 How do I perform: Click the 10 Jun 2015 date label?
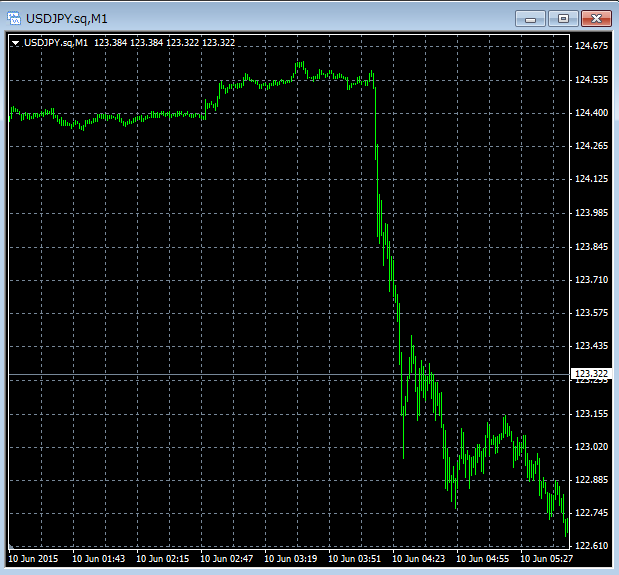35,560
